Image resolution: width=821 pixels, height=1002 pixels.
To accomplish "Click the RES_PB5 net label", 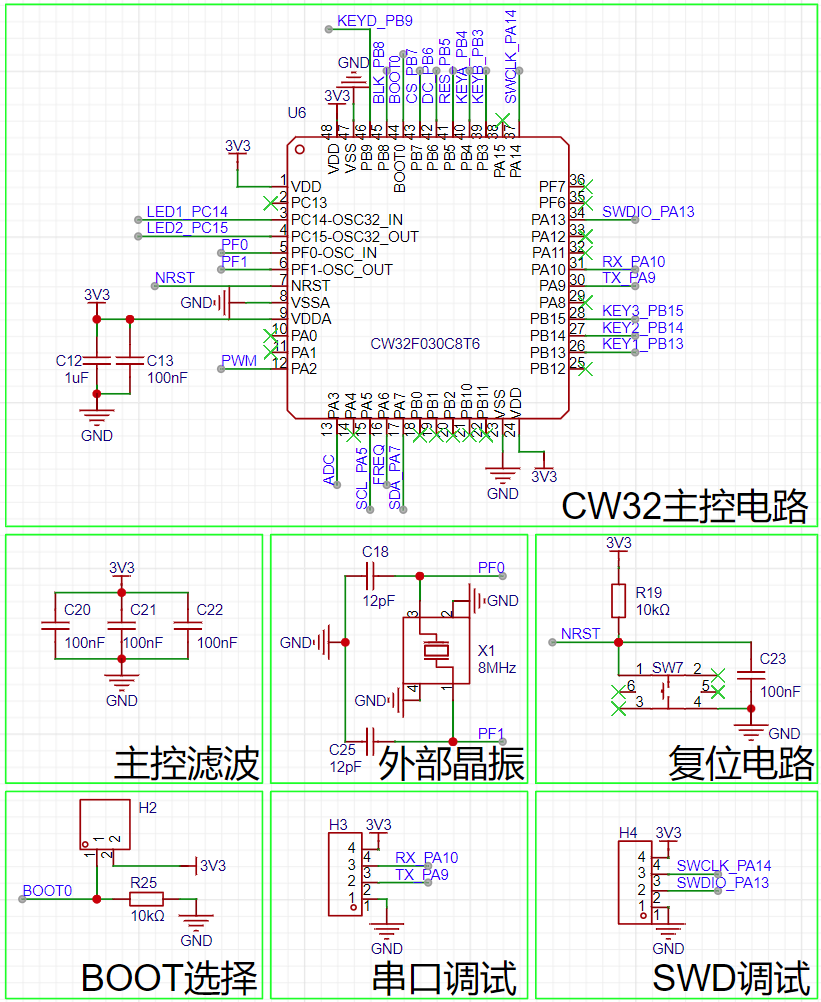I will tap(445, 72).
